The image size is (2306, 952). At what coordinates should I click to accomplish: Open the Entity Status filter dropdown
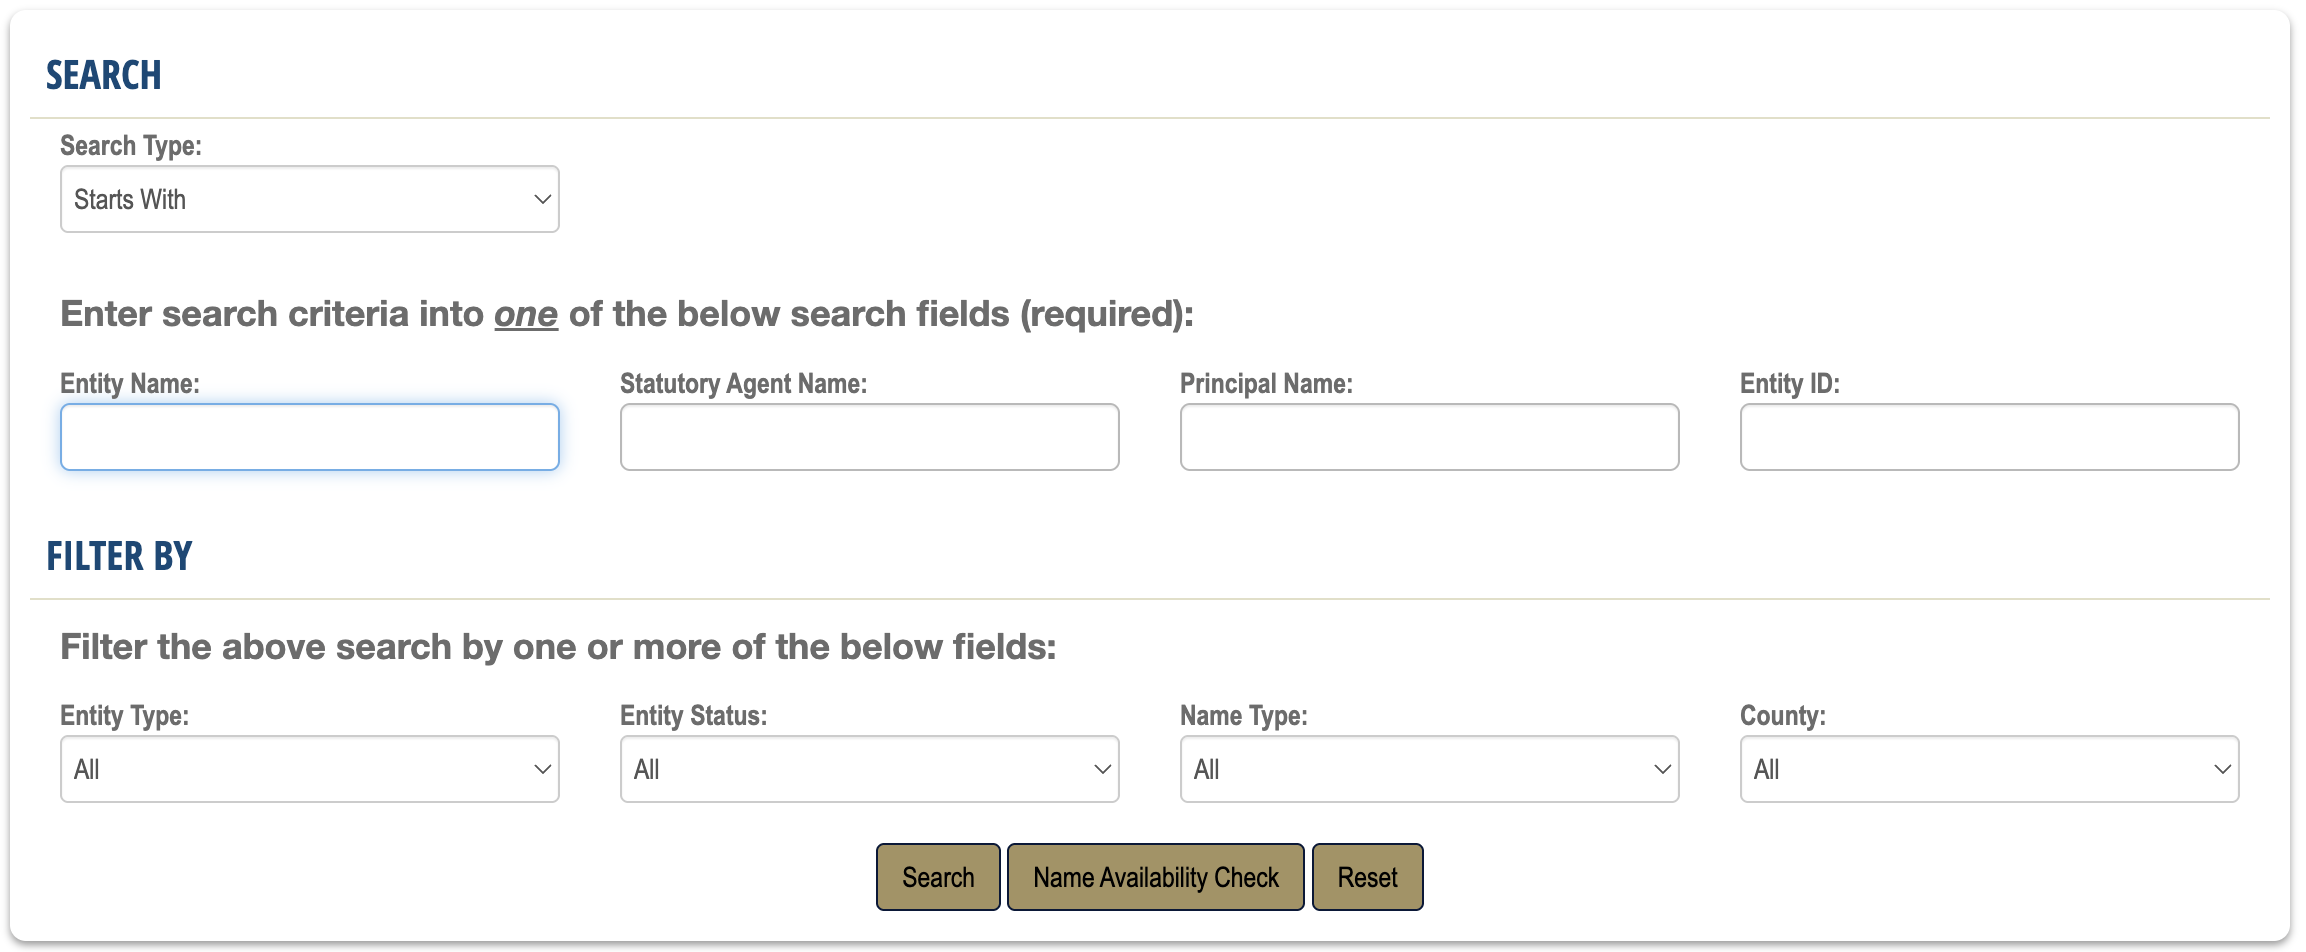(869, 769)
